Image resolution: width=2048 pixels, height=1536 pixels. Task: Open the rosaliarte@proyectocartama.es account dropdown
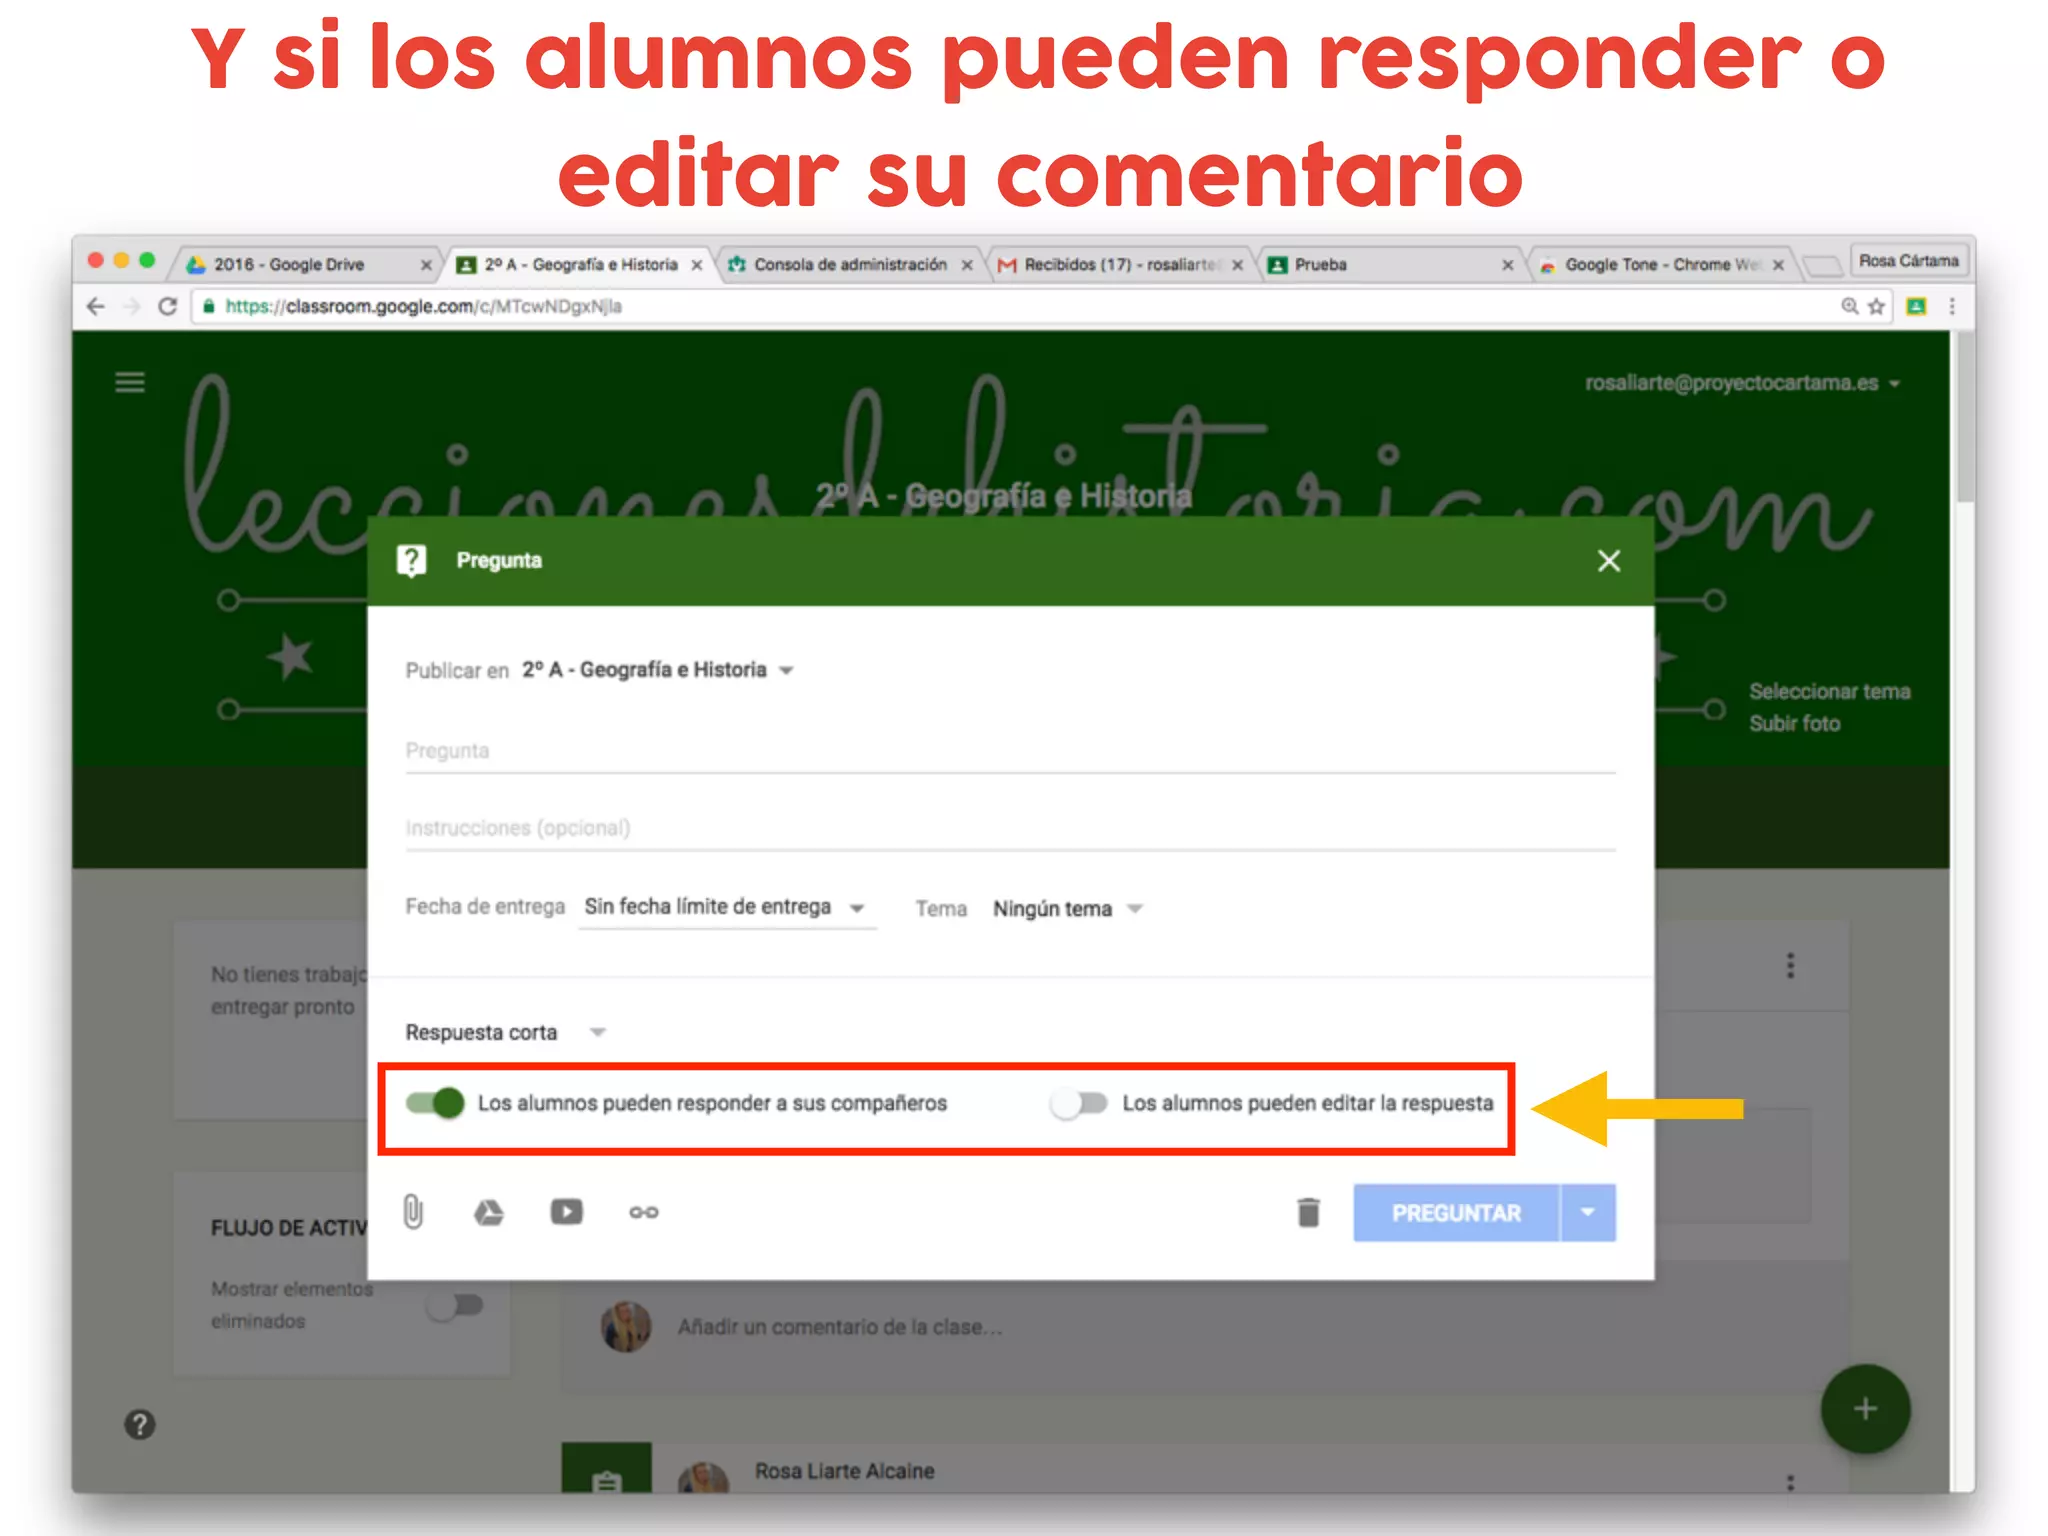pyautogui.click(x=1742, y=383)
